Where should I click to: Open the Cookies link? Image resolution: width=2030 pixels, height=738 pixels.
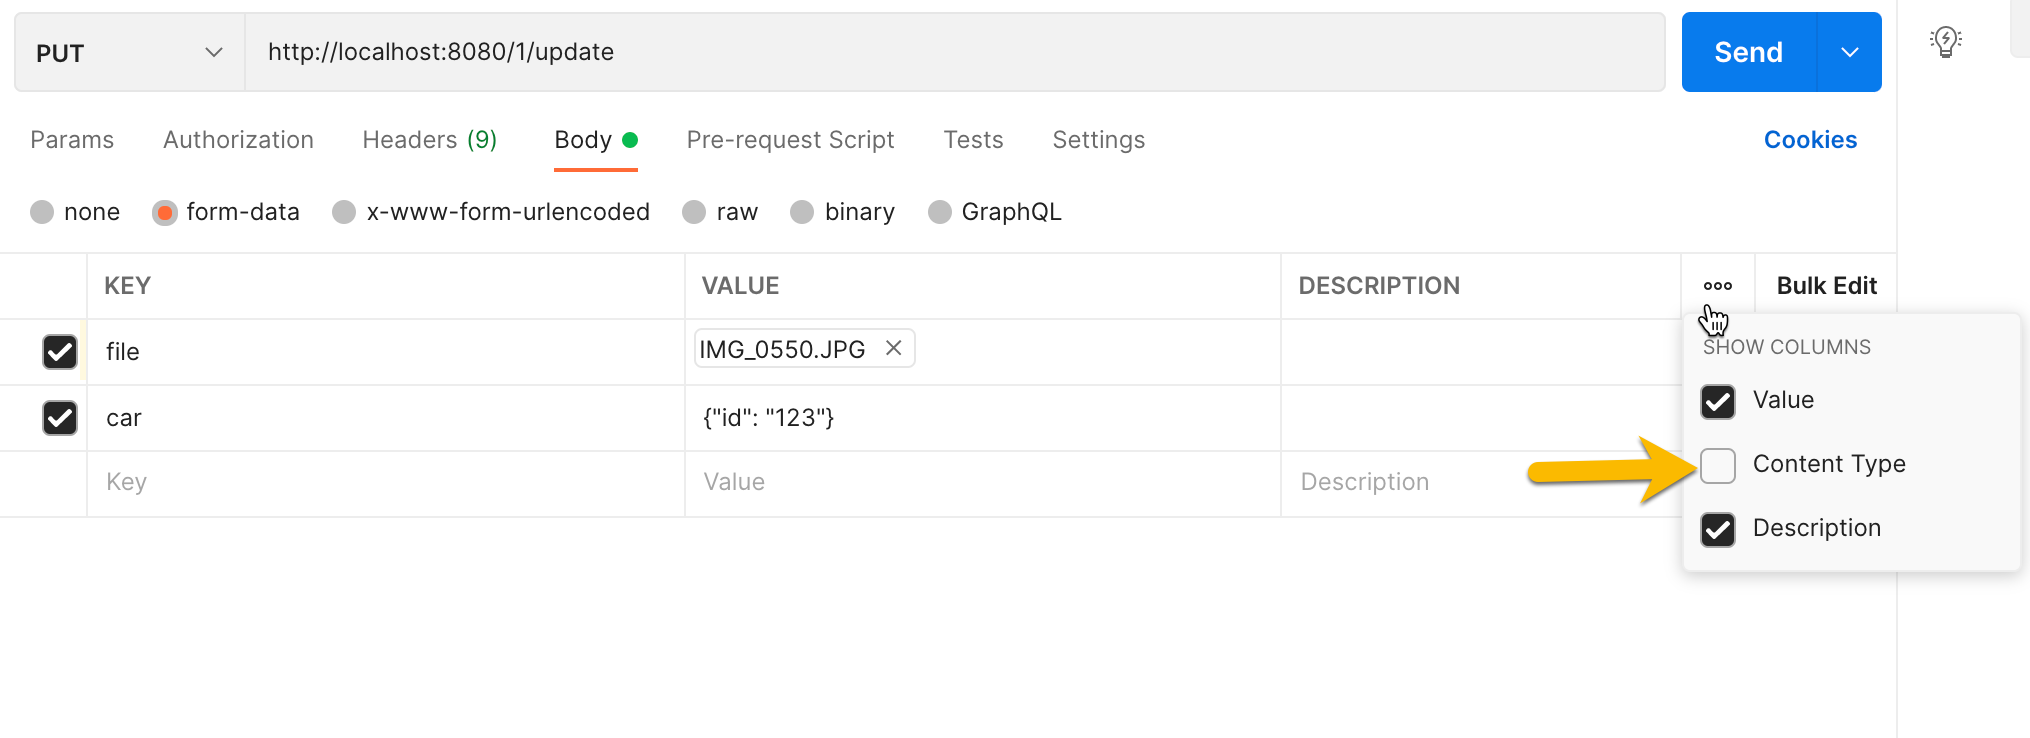(1810, 140)
